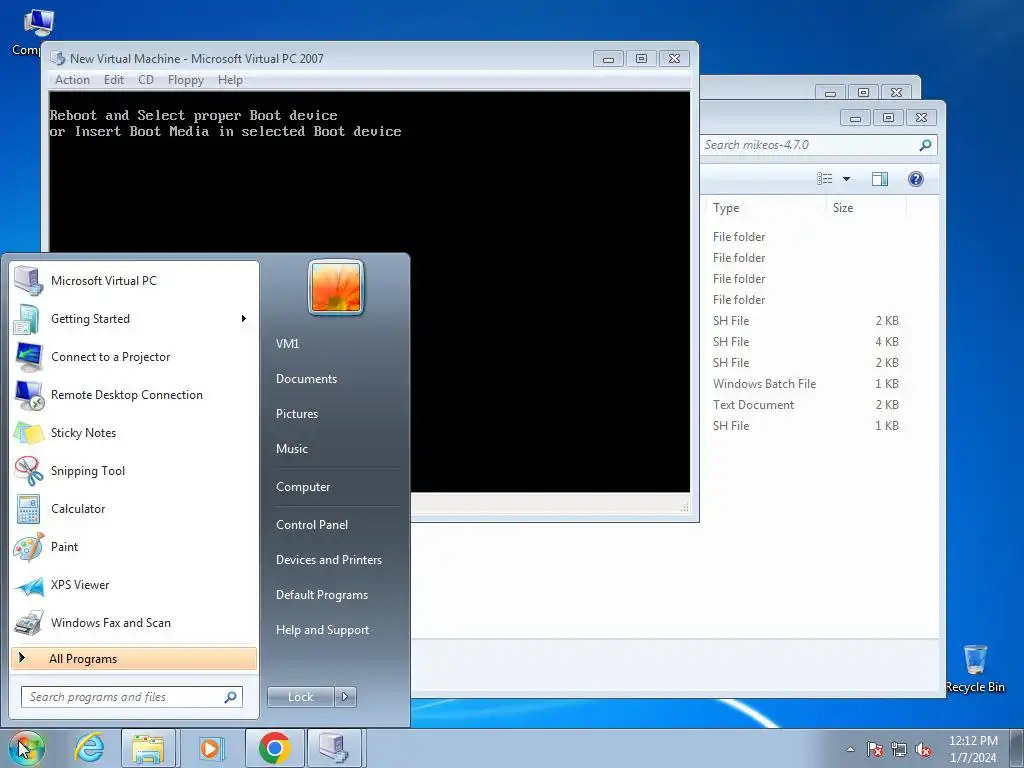1024x768 pixels.
Task: Open the clock showing 12:12 PM
Action: 973,749
